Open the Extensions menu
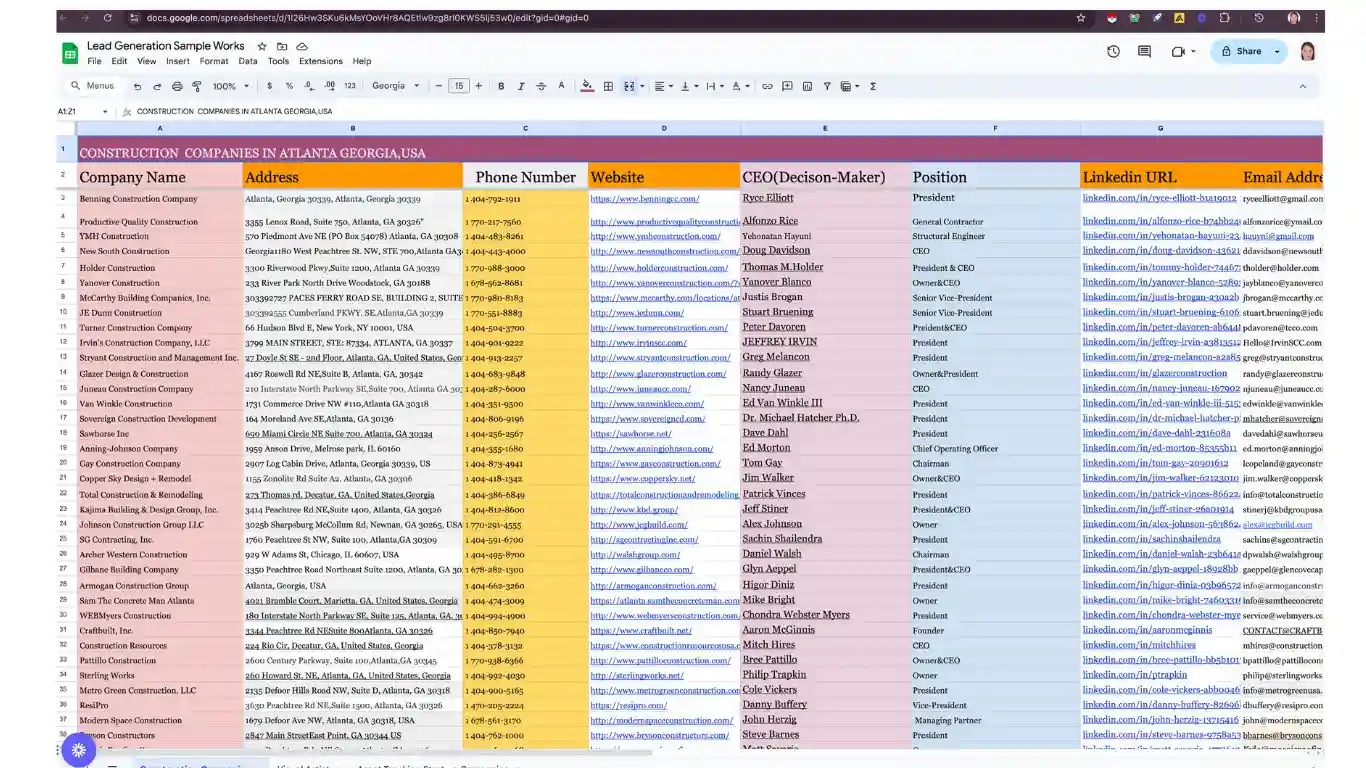 click(x=320, y=61)
